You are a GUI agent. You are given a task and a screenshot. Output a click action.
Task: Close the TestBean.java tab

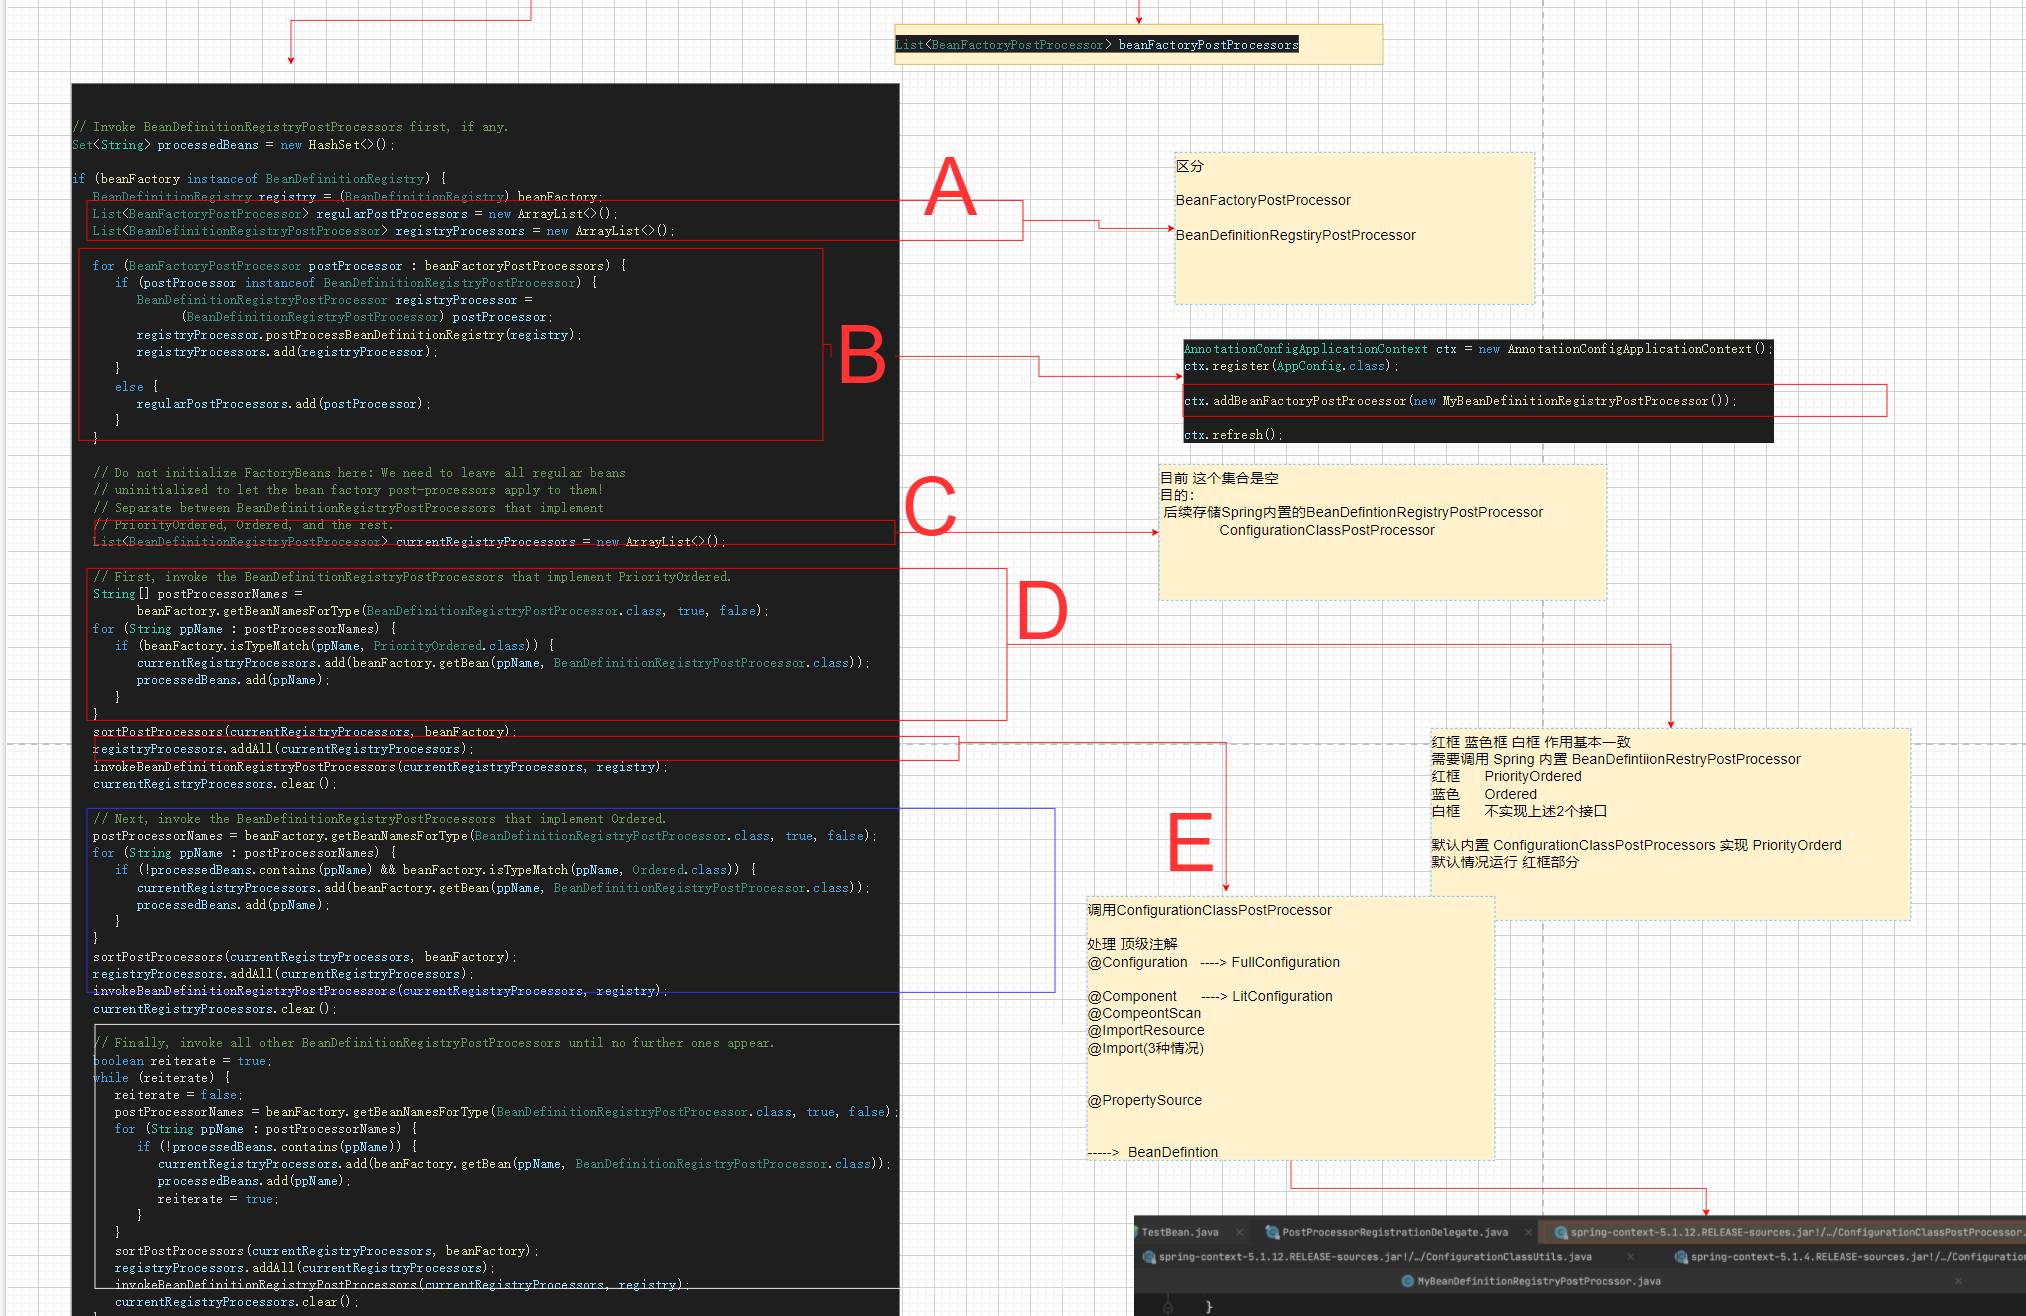pos(1240,1232)
